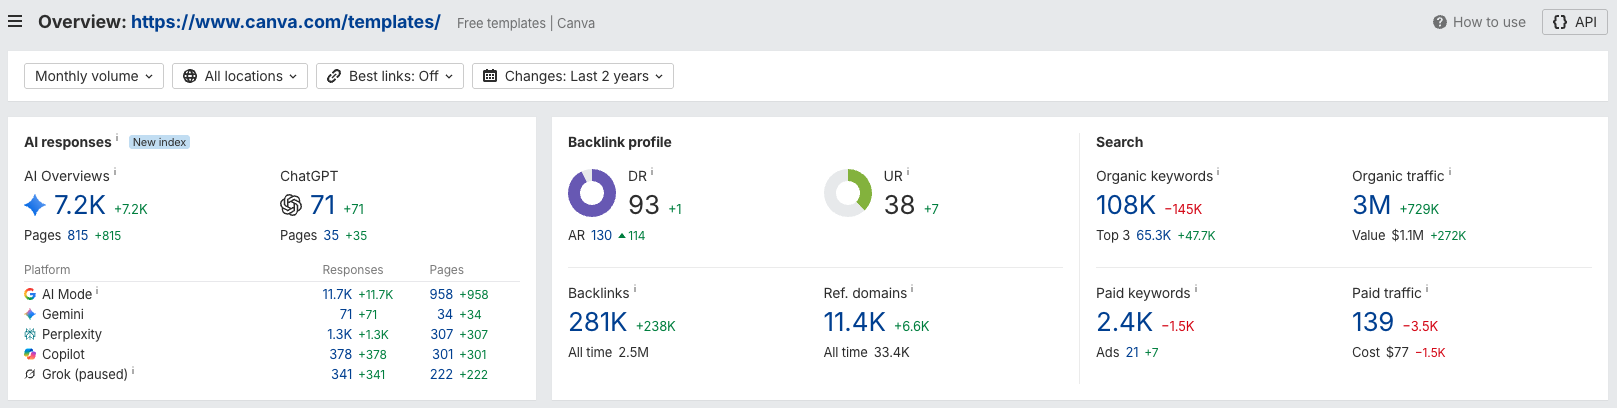Expand the All locations dropdown
Viewport: 1617px width, 408px height.
240,76
